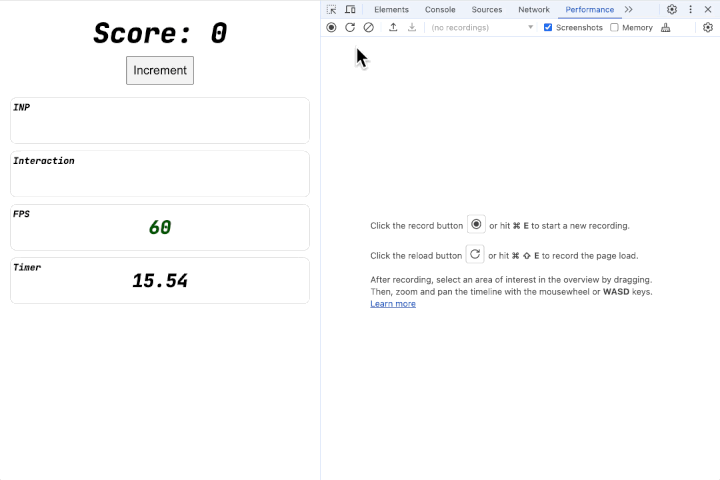
Task: Switch to the Network tab
Action: [534, 9]
